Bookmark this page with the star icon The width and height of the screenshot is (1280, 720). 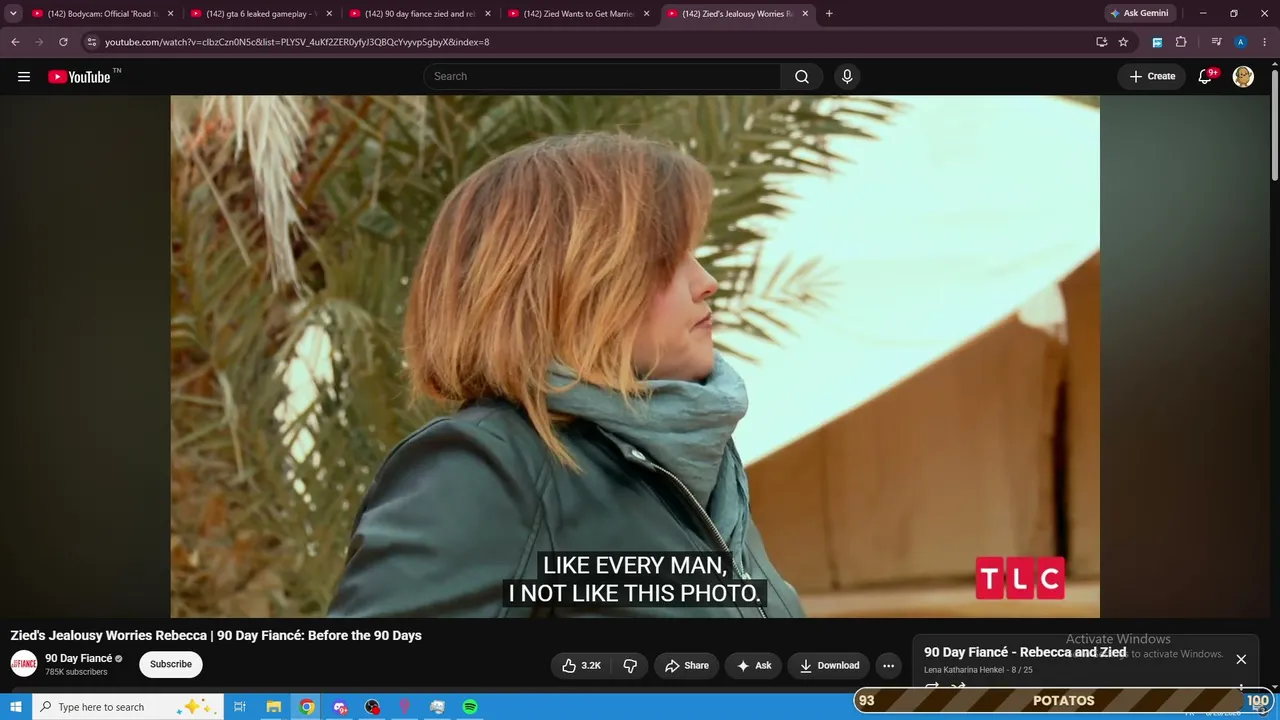coord(1123,42)
